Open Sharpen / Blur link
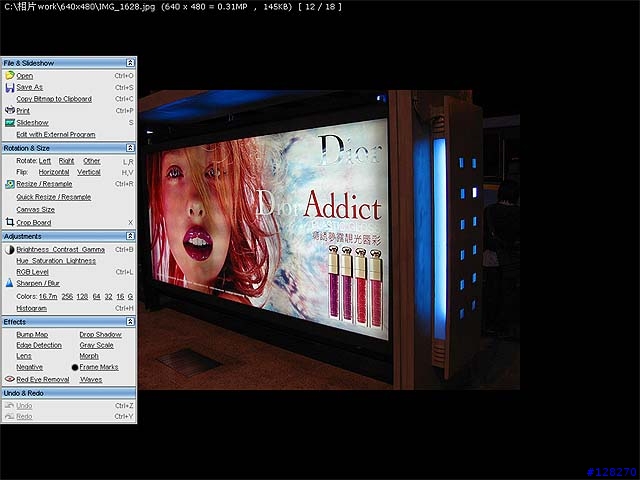This screenshot has width=640, height=480. pos(38,283)
